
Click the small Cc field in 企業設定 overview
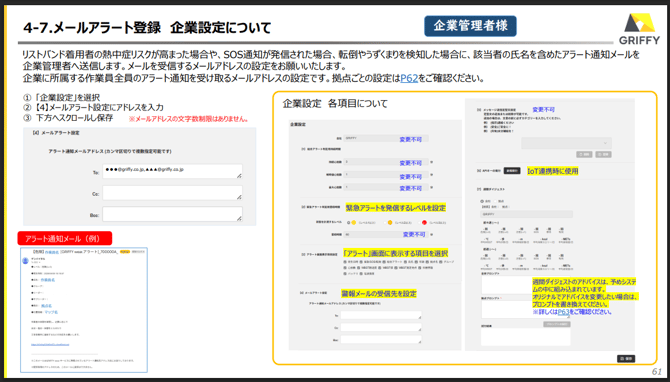pyautogui.click(x=381, y=327)
